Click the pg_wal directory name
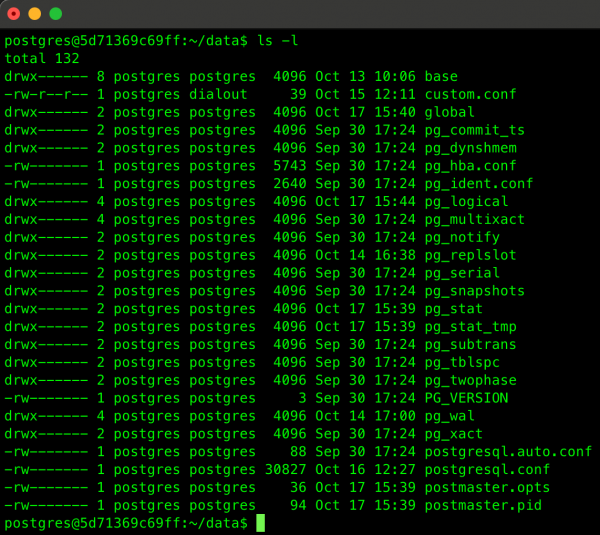 click(x=449, y=415)
